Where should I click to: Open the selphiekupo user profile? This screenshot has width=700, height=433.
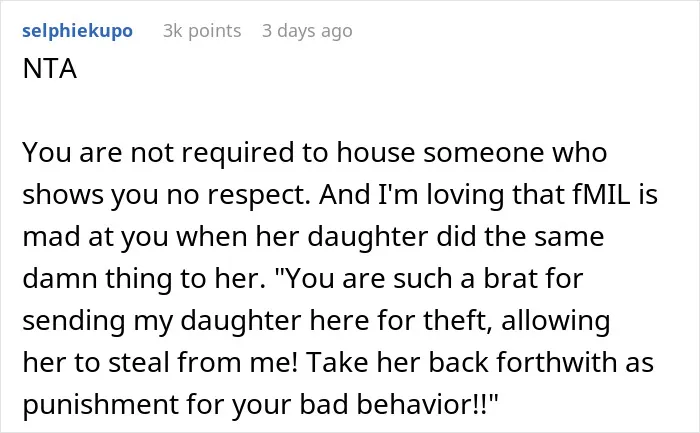(77, 31)
